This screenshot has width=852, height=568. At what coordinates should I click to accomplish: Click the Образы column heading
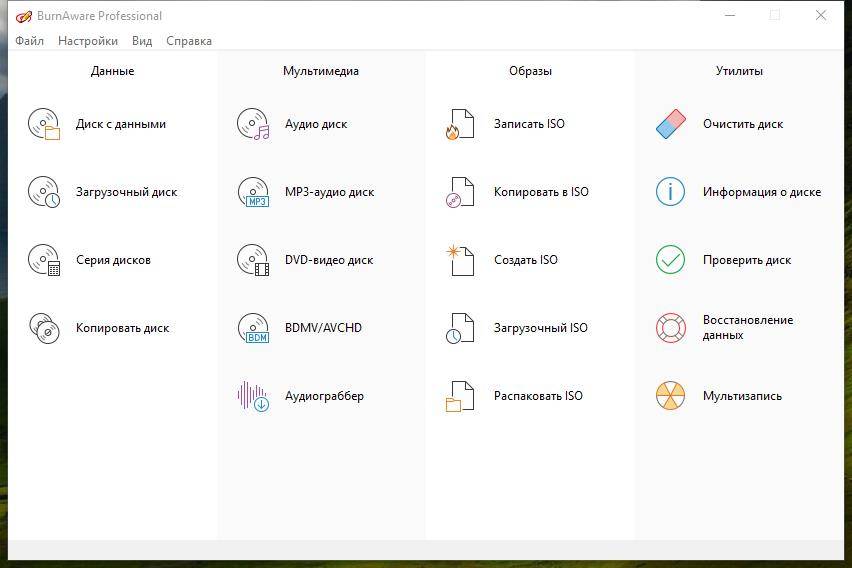pos(530,71)
